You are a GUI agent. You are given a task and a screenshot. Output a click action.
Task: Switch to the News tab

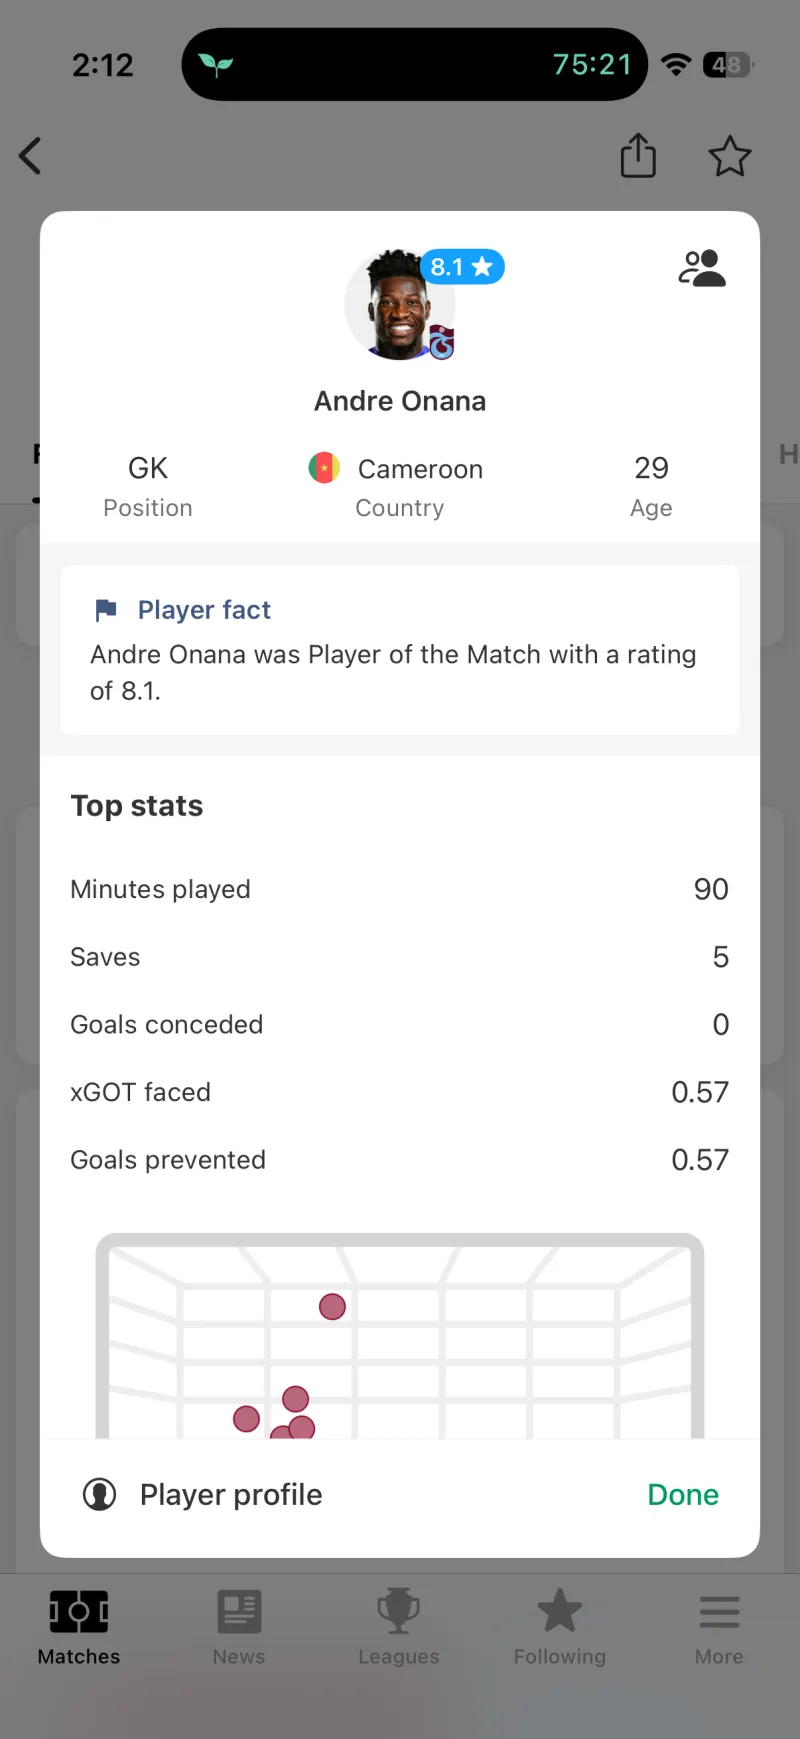pos(239,1627)
